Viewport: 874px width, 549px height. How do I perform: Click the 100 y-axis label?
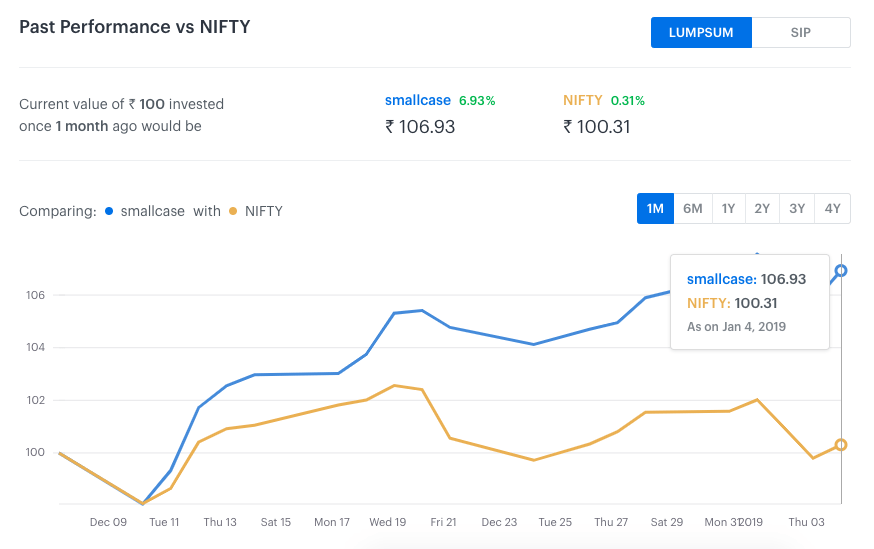(36, 452)
